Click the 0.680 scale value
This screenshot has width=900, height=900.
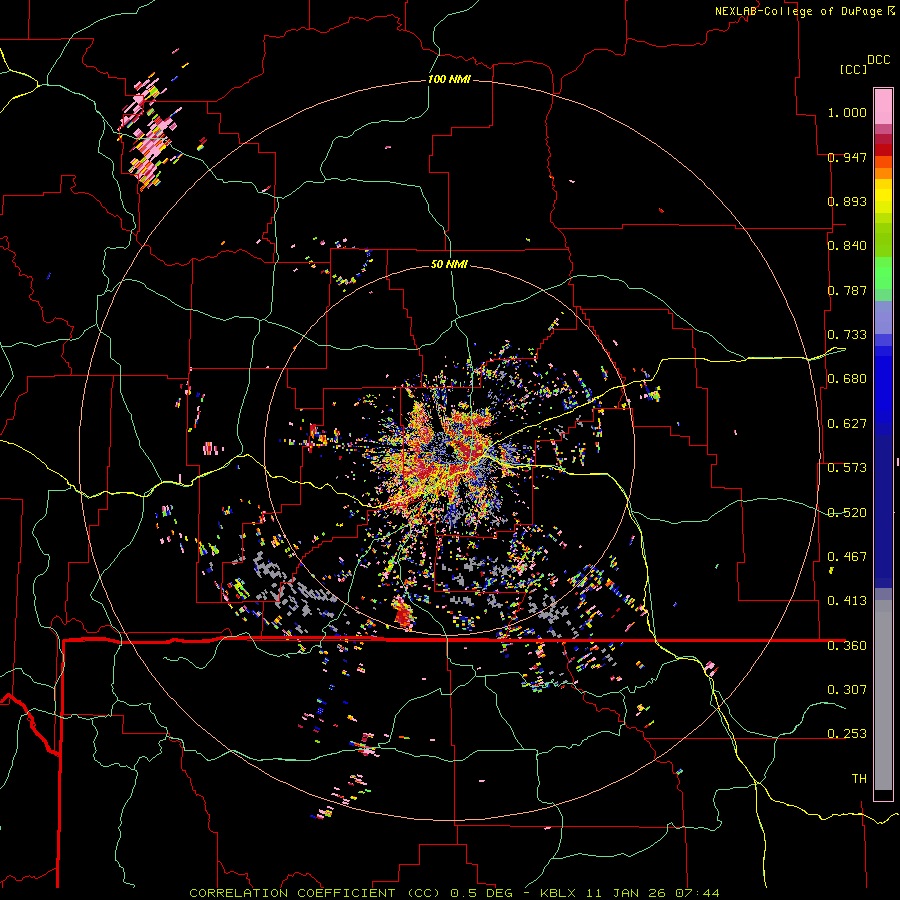pos(847,378)
